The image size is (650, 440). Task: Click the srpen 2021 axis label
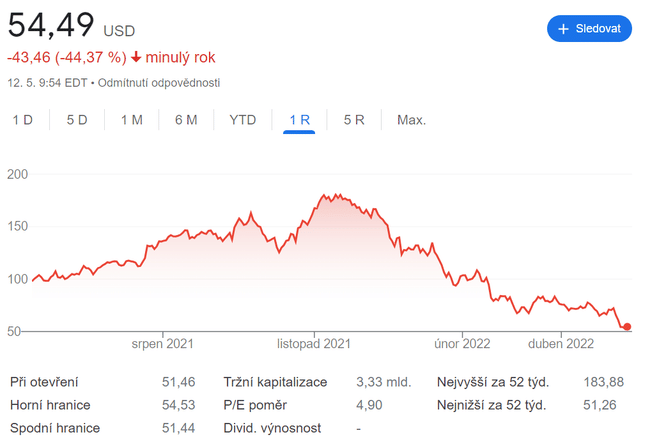click(x=163, y=344)
